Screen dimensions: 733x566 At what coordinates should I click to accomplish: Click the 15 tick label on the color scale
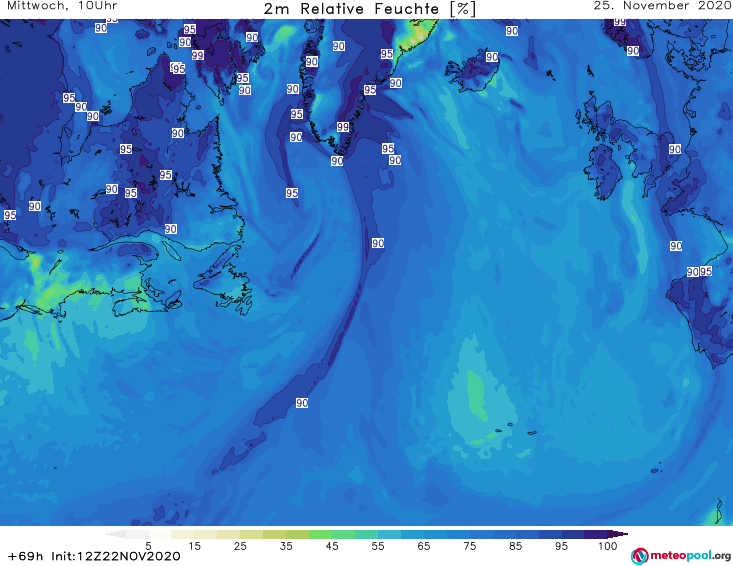(x=194, y=546)
